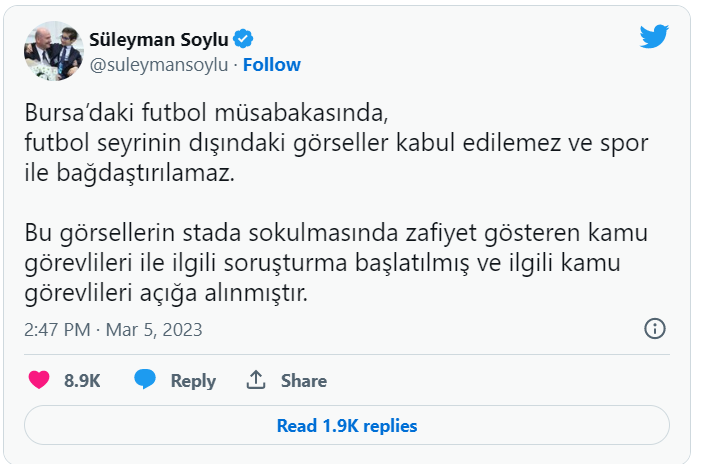Viewport: 702px width, 464px height.
Task: Click the 8.9K likes count
Action: click(82, 380)
